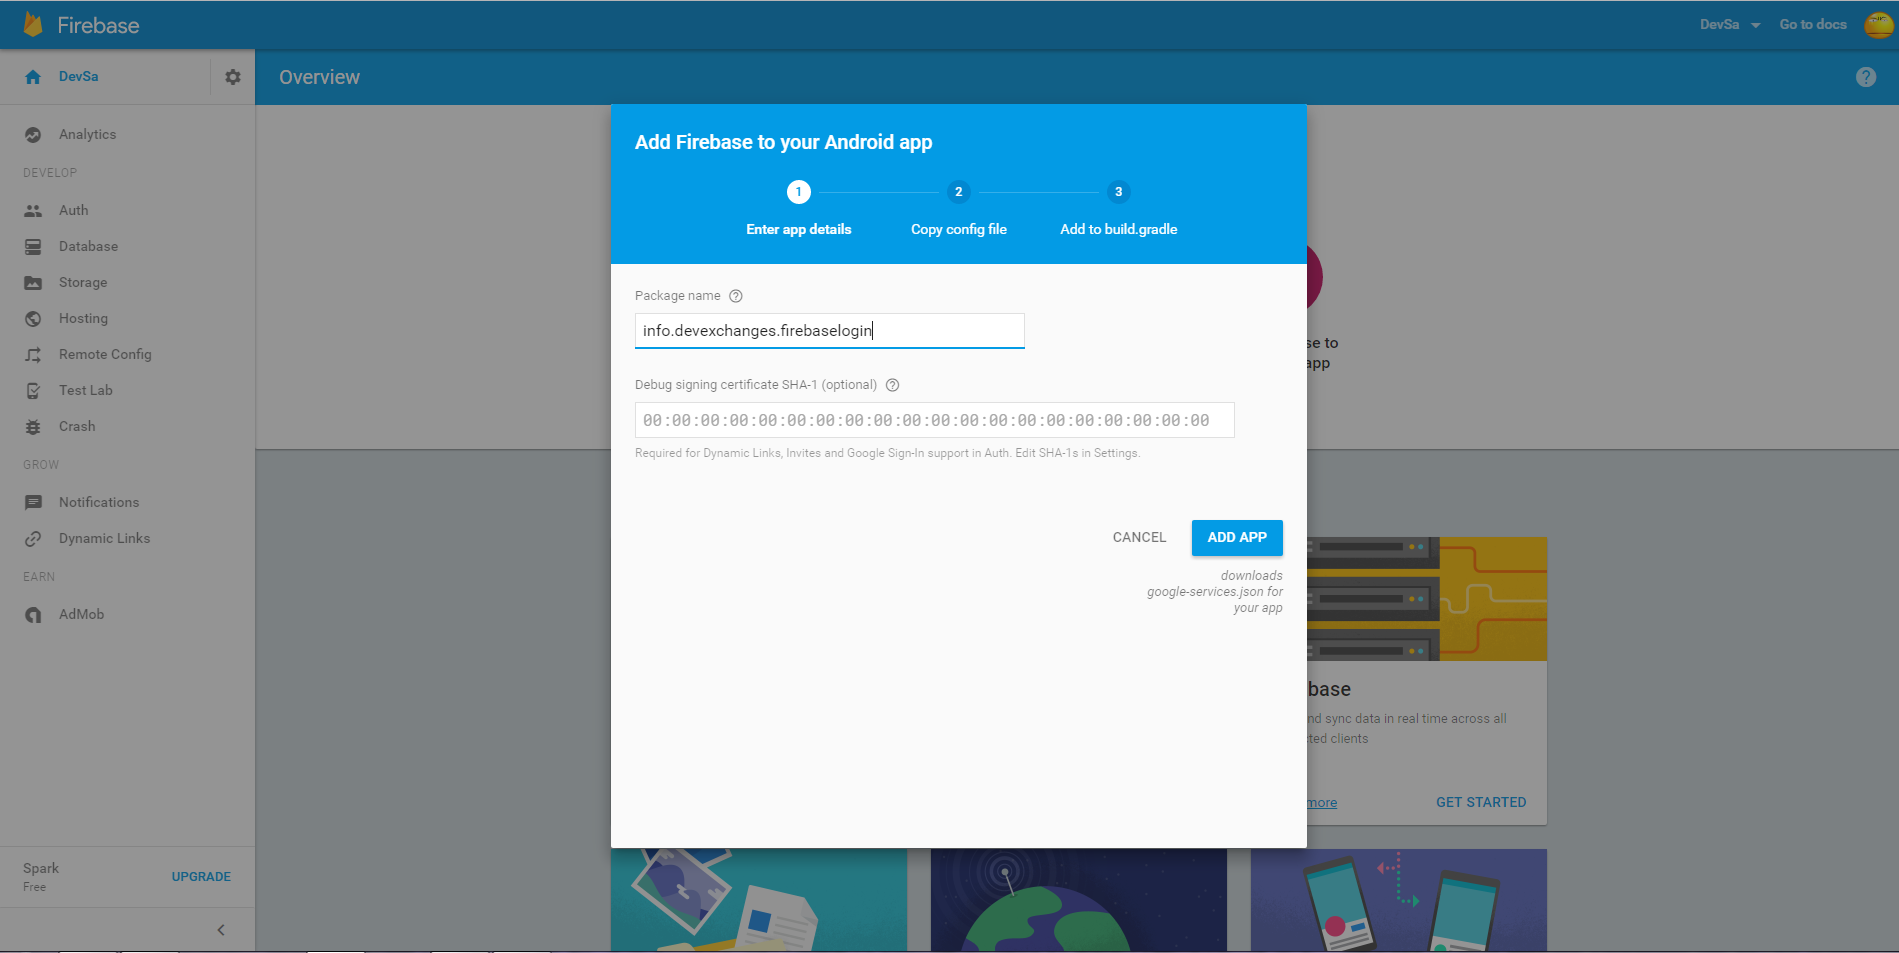Select step 1 Enter app details
The image size is (1899, 953).
(798, 208)
